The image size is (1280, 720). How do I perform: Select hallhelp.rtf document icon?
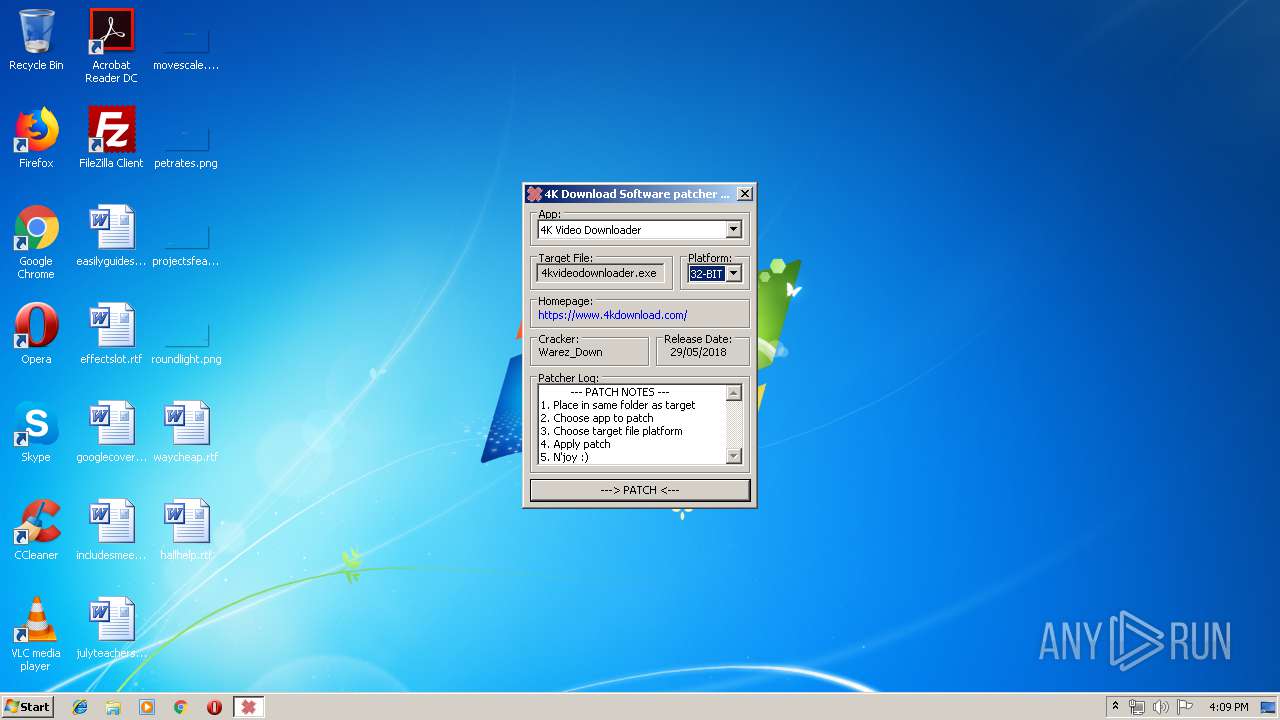tap(186, 530)
